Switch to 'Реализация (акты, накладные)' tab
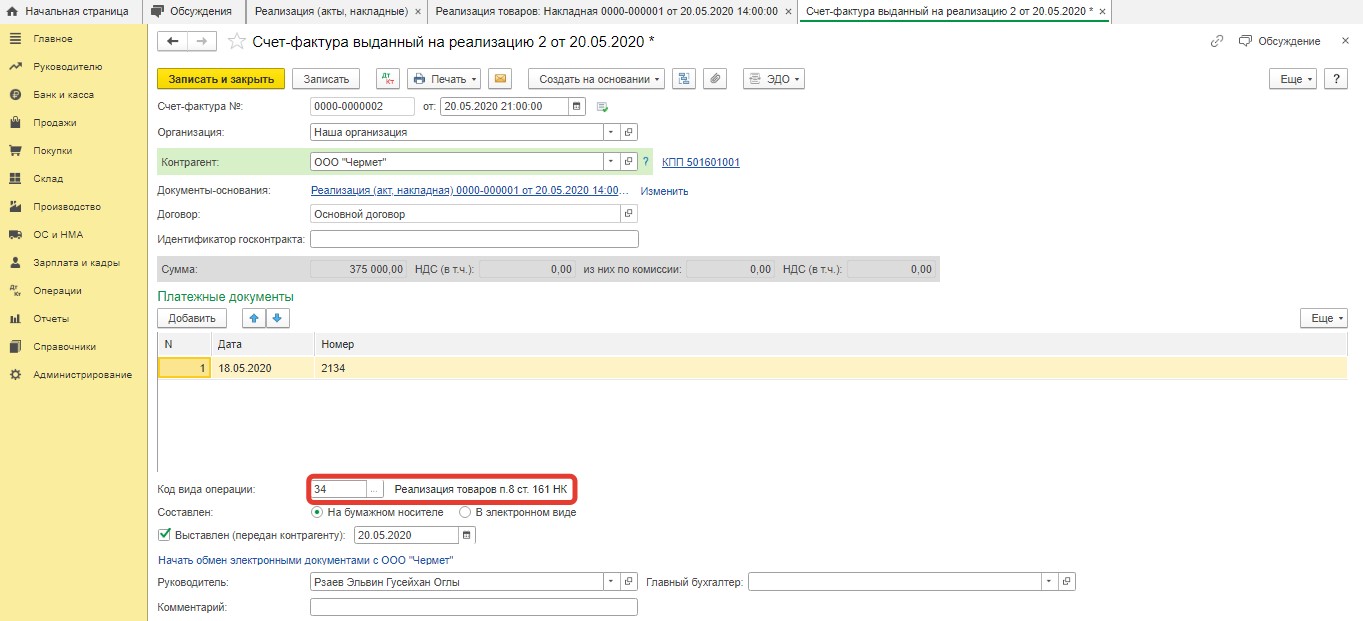 click(331, 12)
